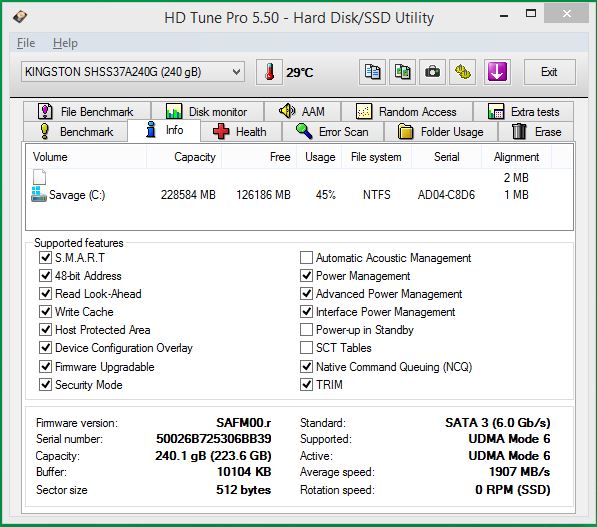Image resolution: width=597 pixels, height=527 pixels.
Task: Click the SAFM00.r firmware version value
Action: [244, 423]
